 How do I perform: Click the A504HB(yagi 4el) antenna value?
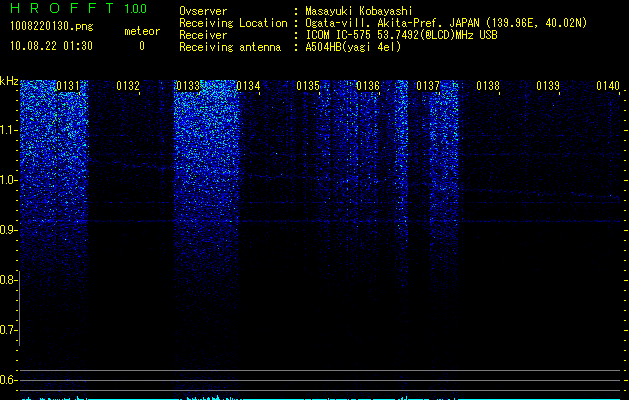point(353,47)
